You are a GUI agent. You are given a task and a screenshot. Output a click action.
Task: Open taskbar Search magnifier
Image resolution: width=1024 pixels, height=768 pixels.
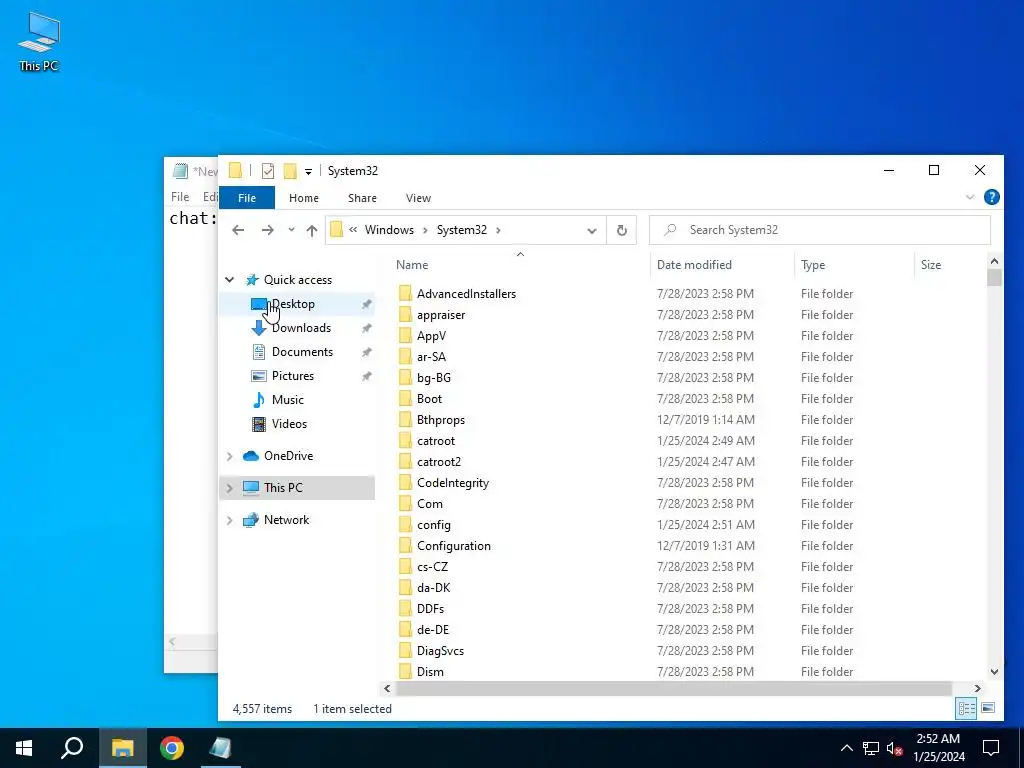[x=72, y=748]
